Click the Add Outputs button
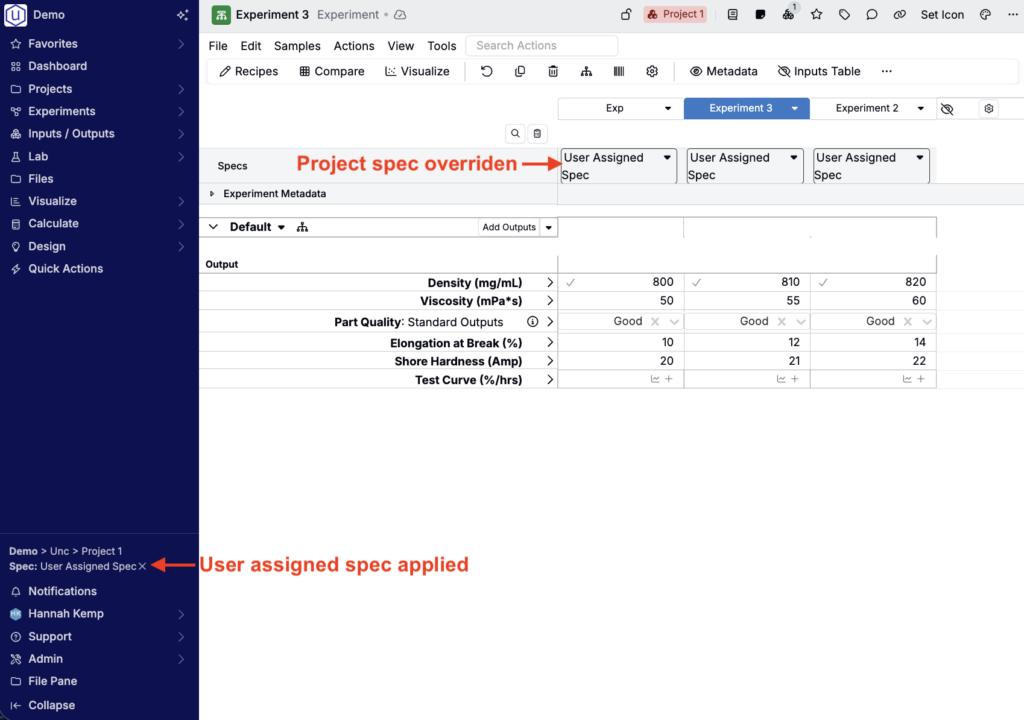The height and width of the screenshot is (720, 1024). pyautogui.click(x=509, y=228)
